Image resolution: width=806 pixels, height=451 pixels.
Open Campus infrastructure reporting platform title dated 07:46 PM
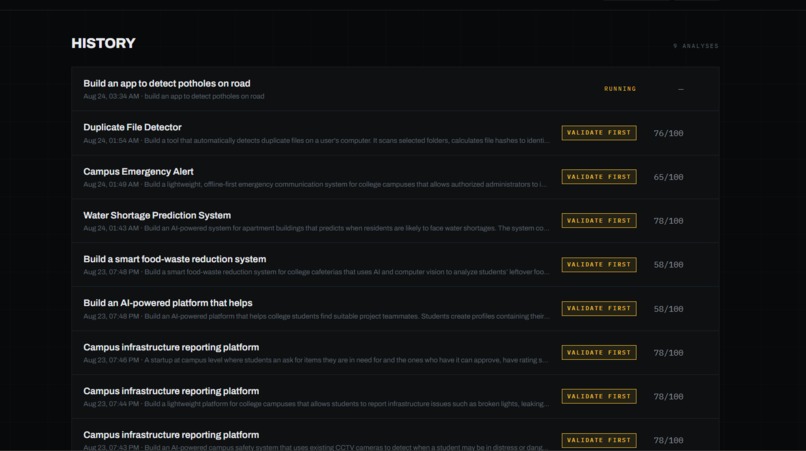(171, 347)
